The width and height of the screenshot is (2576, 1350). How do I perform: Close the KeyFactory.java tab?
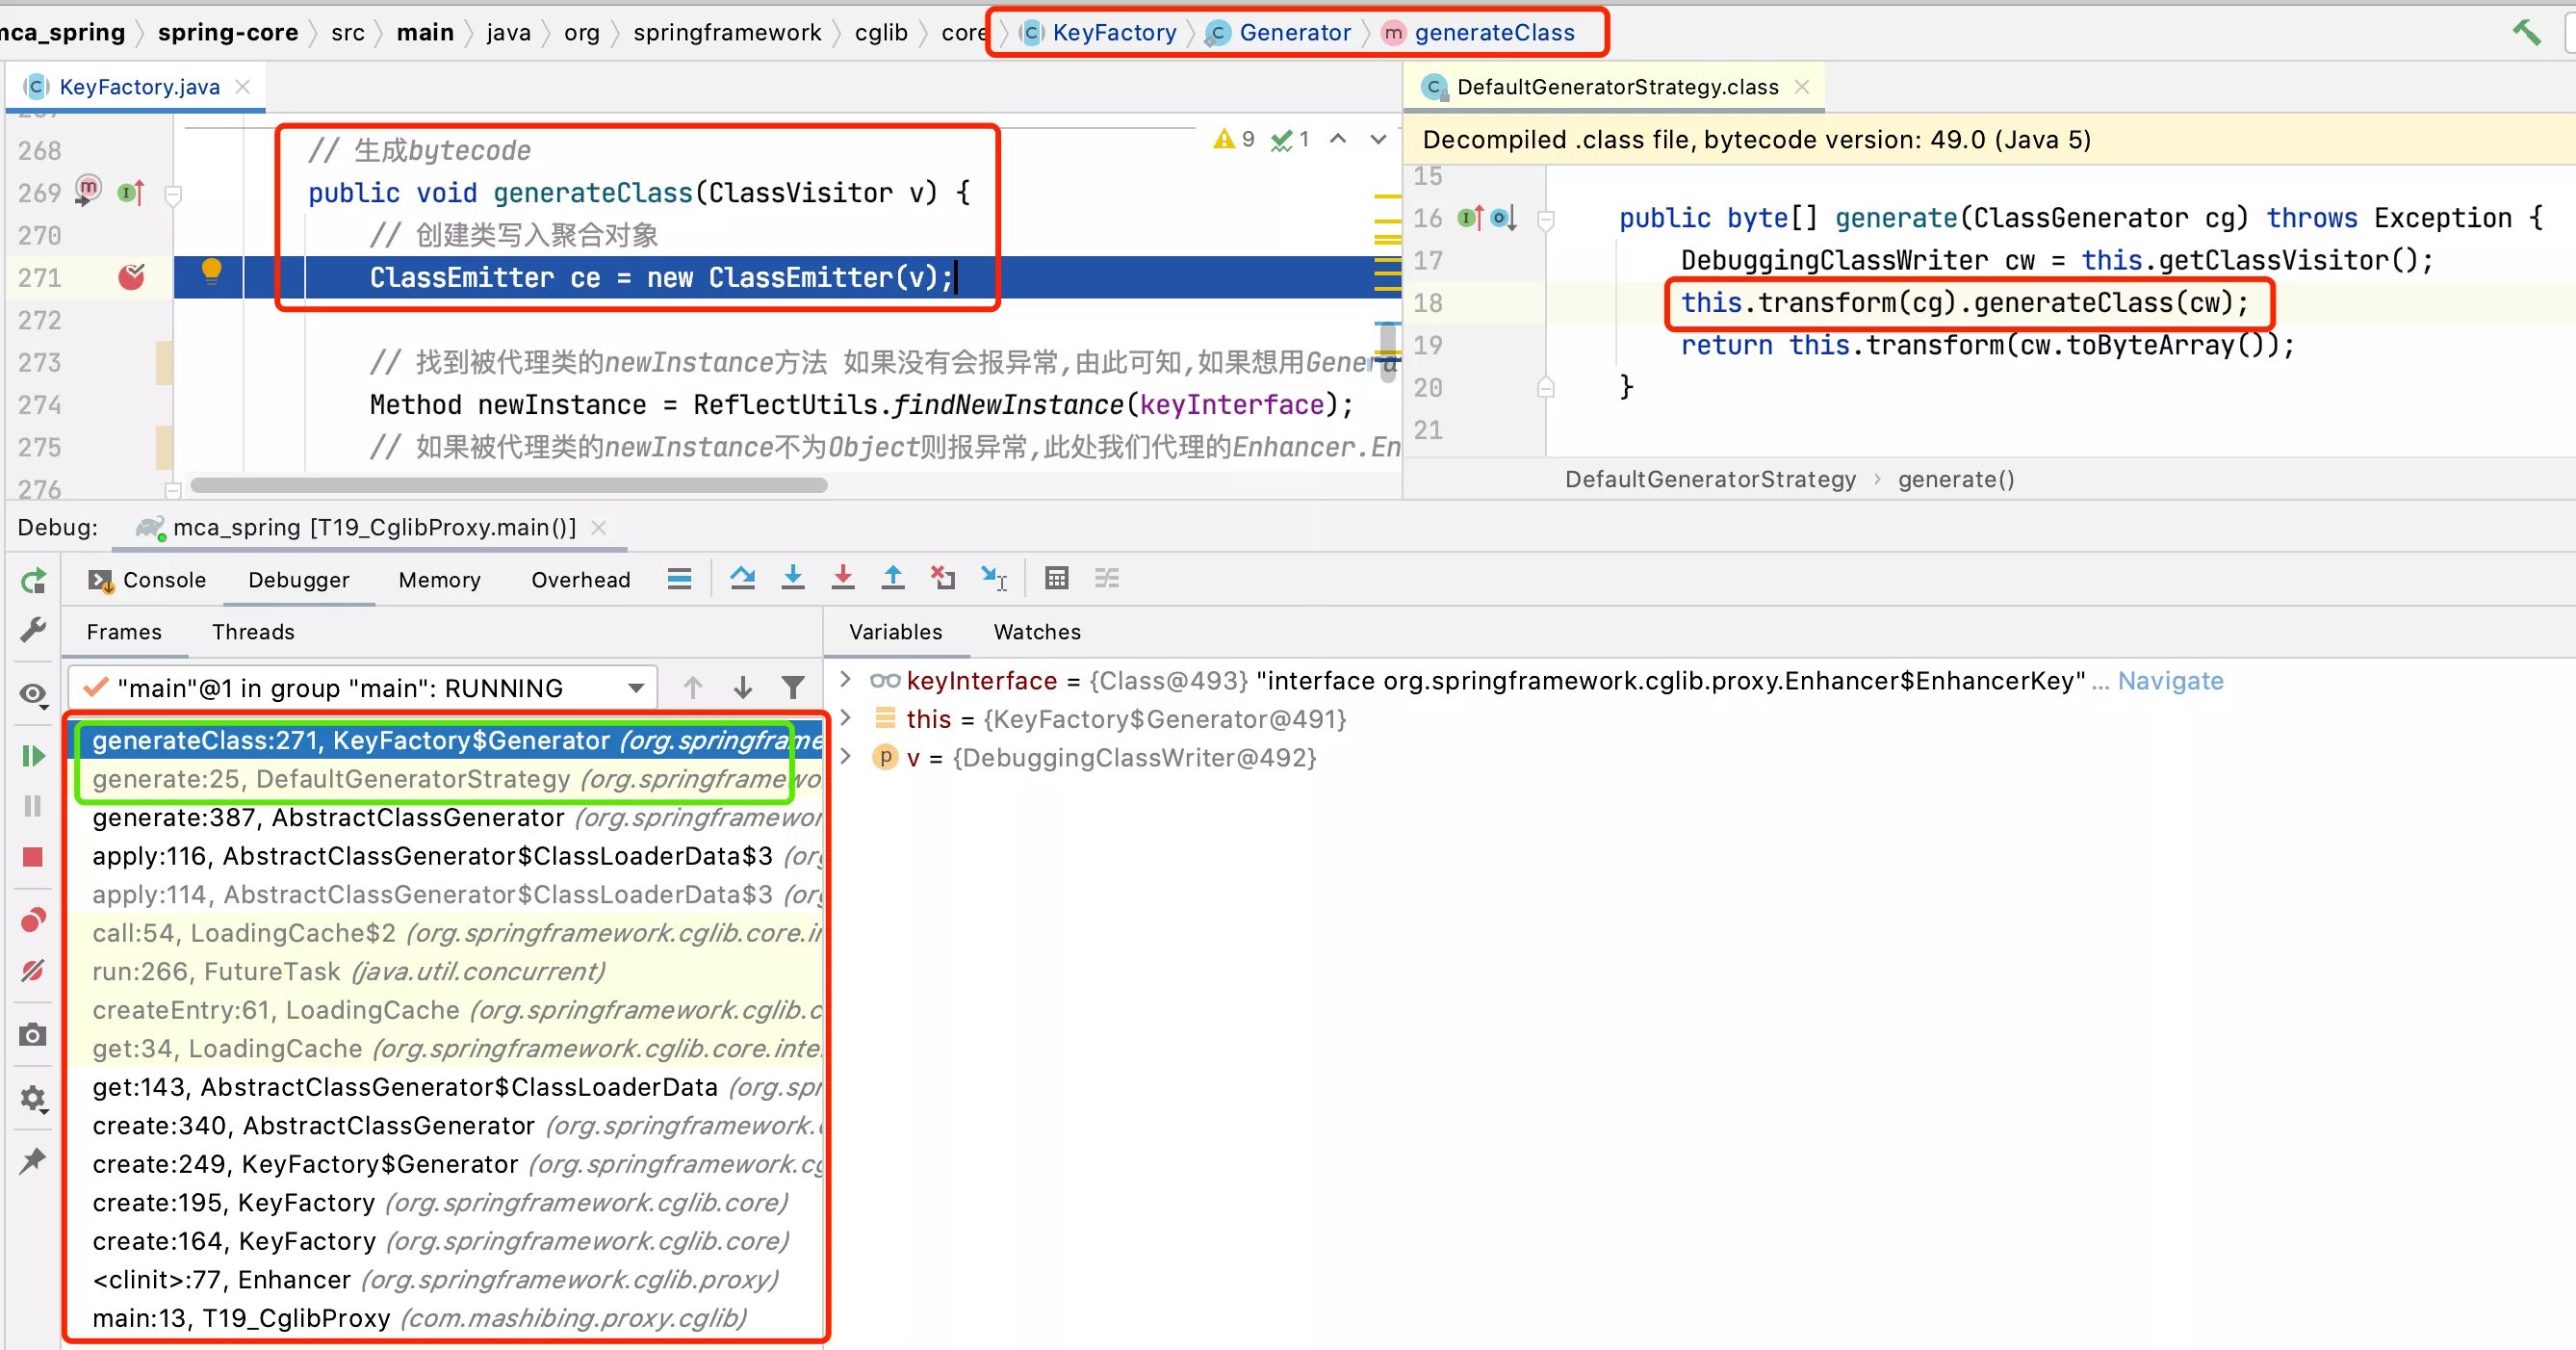pyautogui.click(x=242, y=87)
